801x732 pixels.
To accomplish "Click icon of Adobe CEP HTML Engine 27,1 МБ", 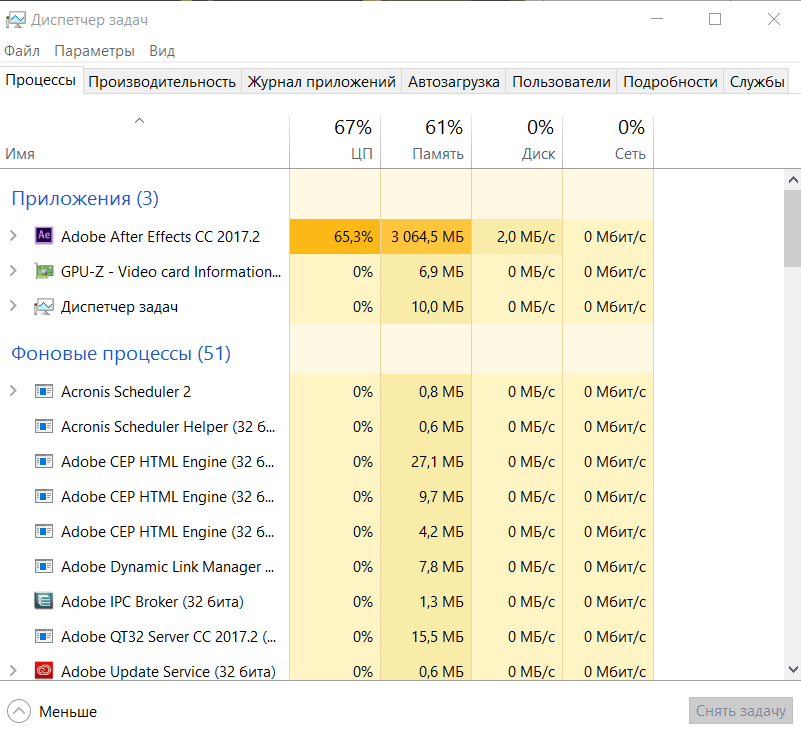I will [44, 461].
